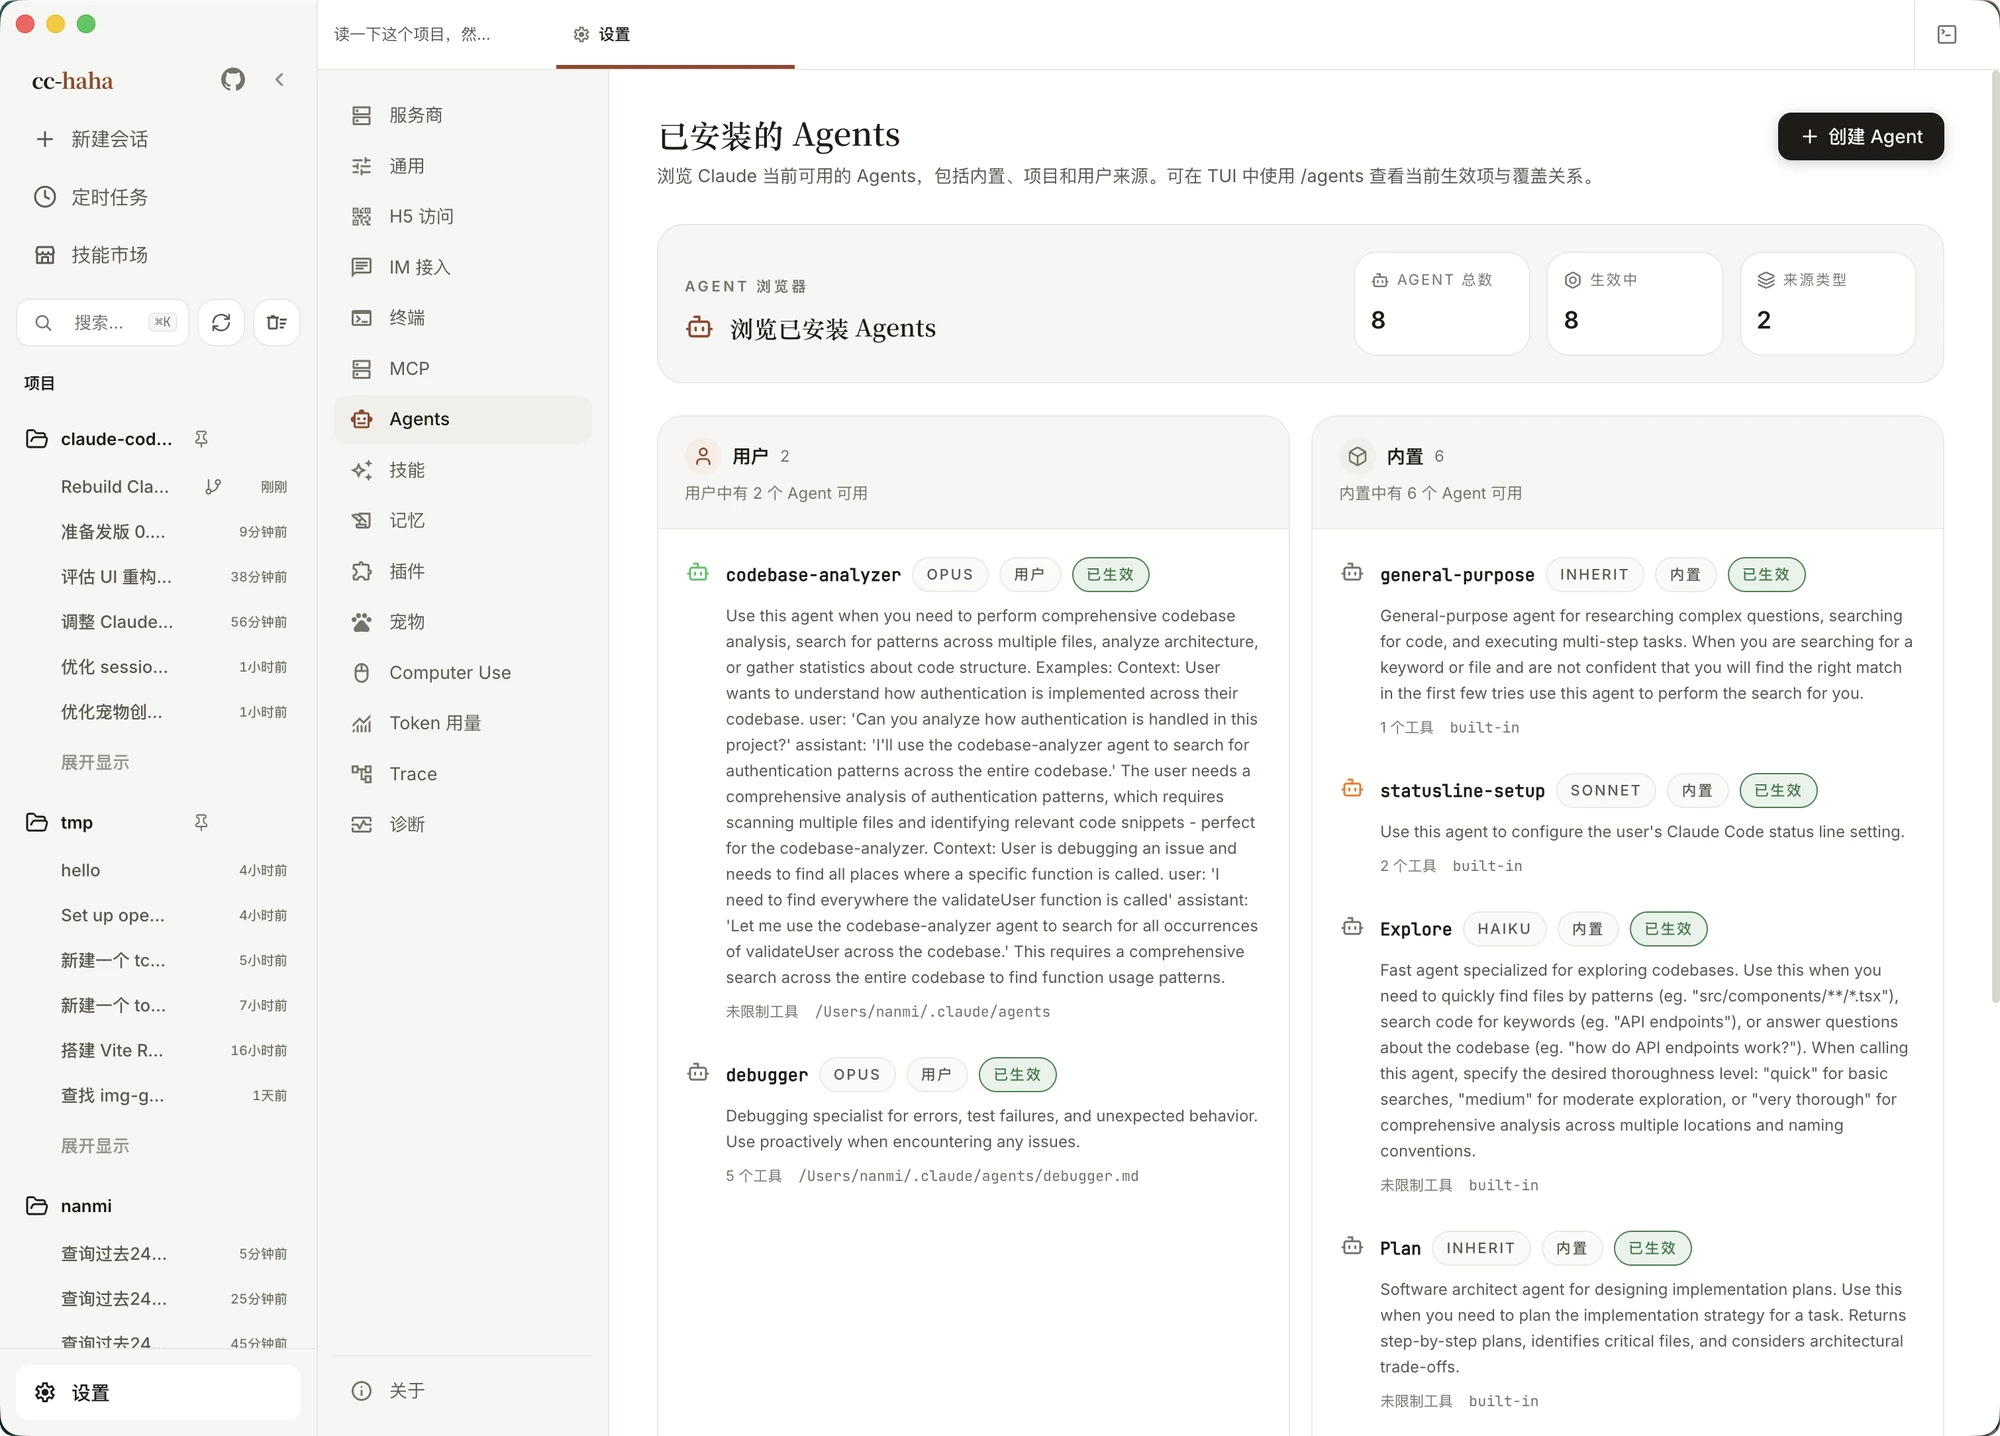Open 插件 settings section
The height and width of the screenshot is (1436, 2000).
pos(462,571)
